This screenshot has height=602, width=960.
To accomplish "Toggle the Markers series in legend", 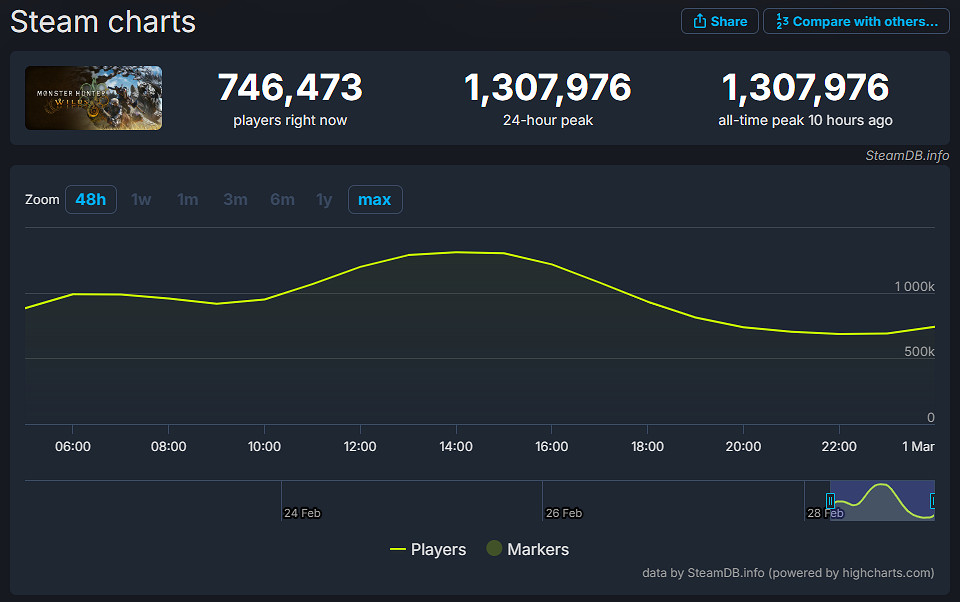I will [538, 549].
